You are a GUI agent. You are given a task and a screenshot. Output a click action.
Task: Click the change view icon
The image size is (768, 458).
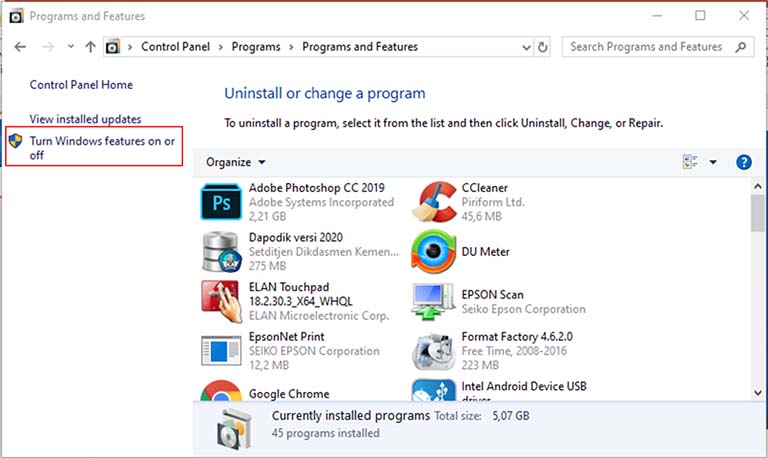pos(690,162)
